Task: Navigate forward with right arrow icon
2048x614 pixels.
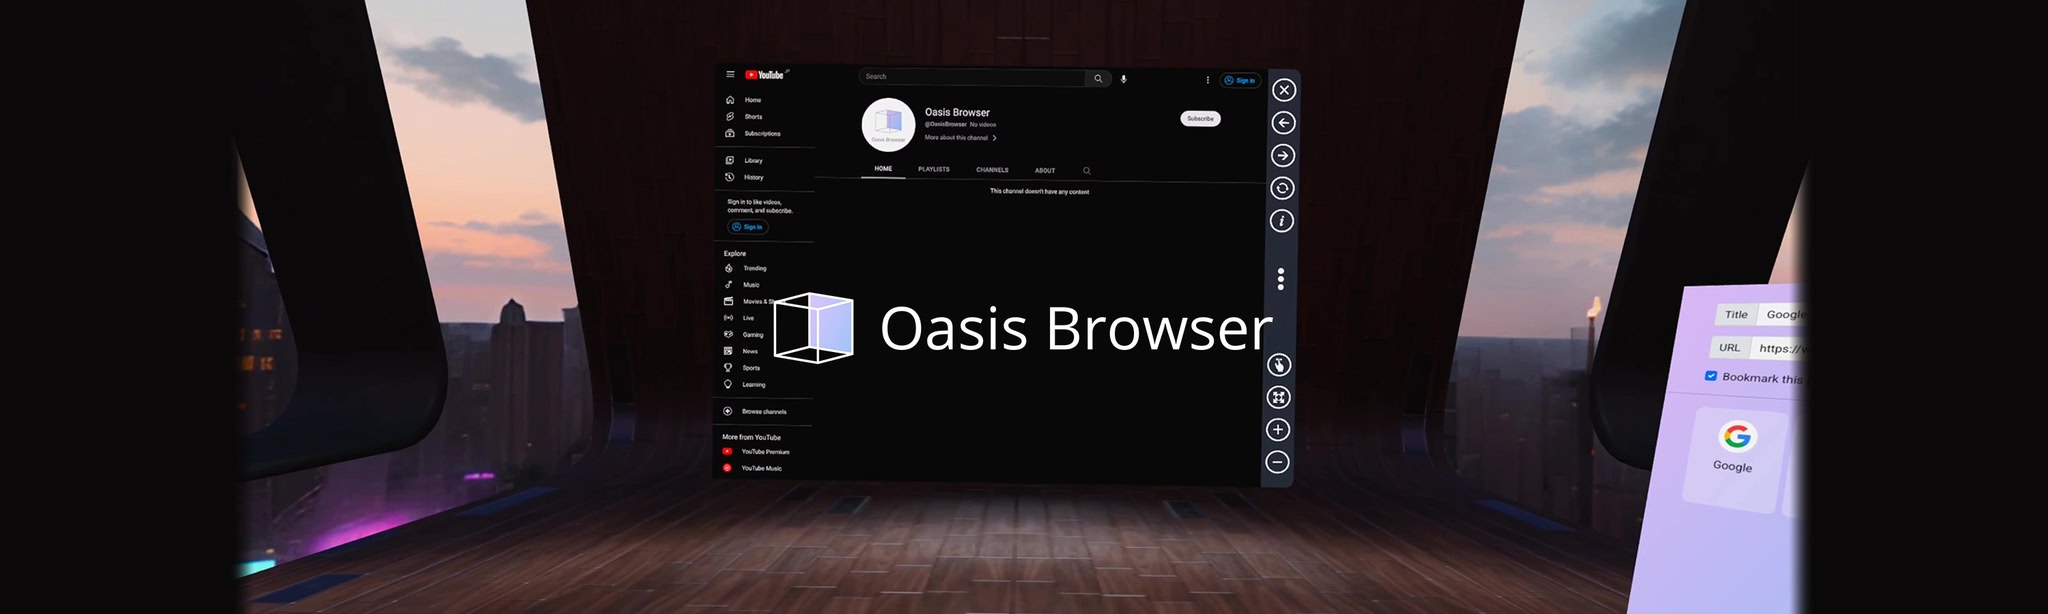Action: click(x=1283, y=156)
